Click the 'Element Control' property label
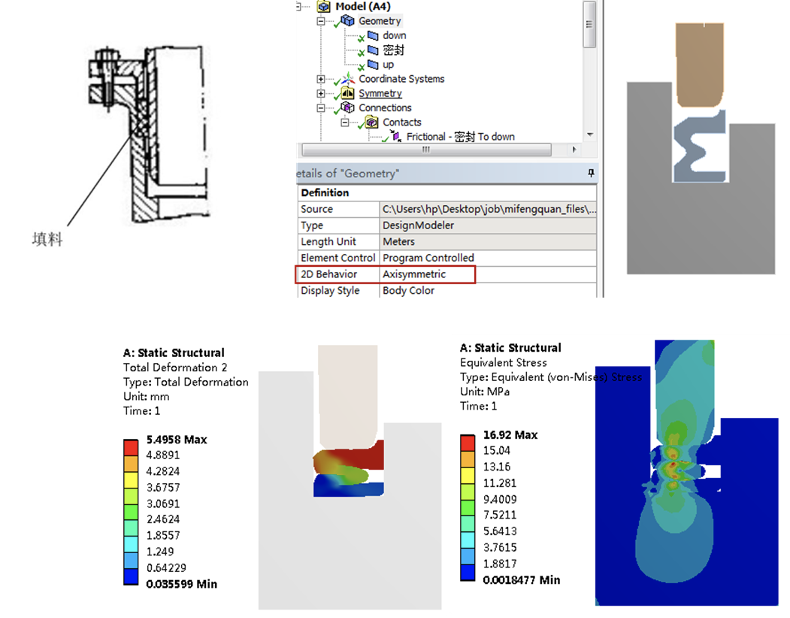 point(338,258)
